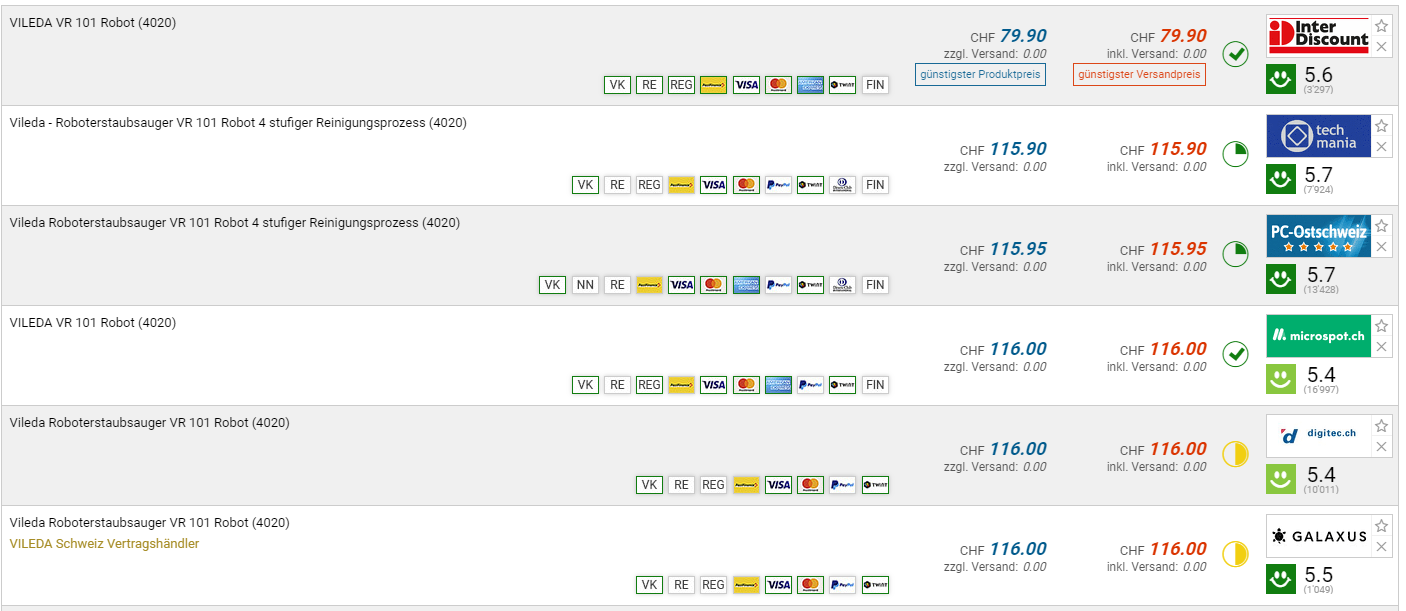The image size is (1406, 611).
Task: Click the half-yellow availability icon for Galaxus
Action: (x=1236, y=553)
